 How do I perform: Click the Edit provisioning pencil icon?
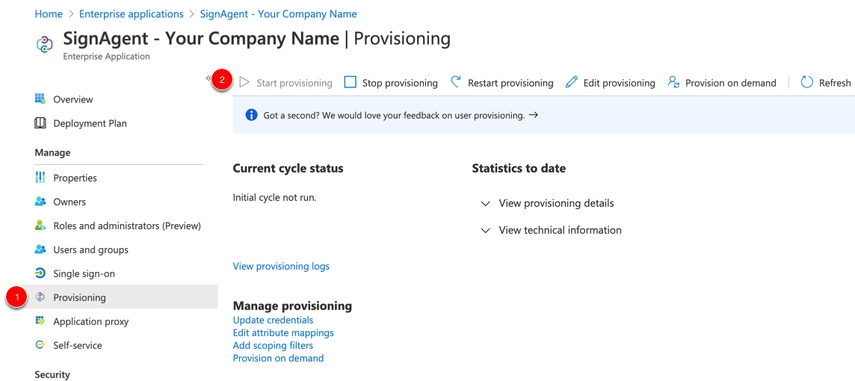tap(571, 83)
